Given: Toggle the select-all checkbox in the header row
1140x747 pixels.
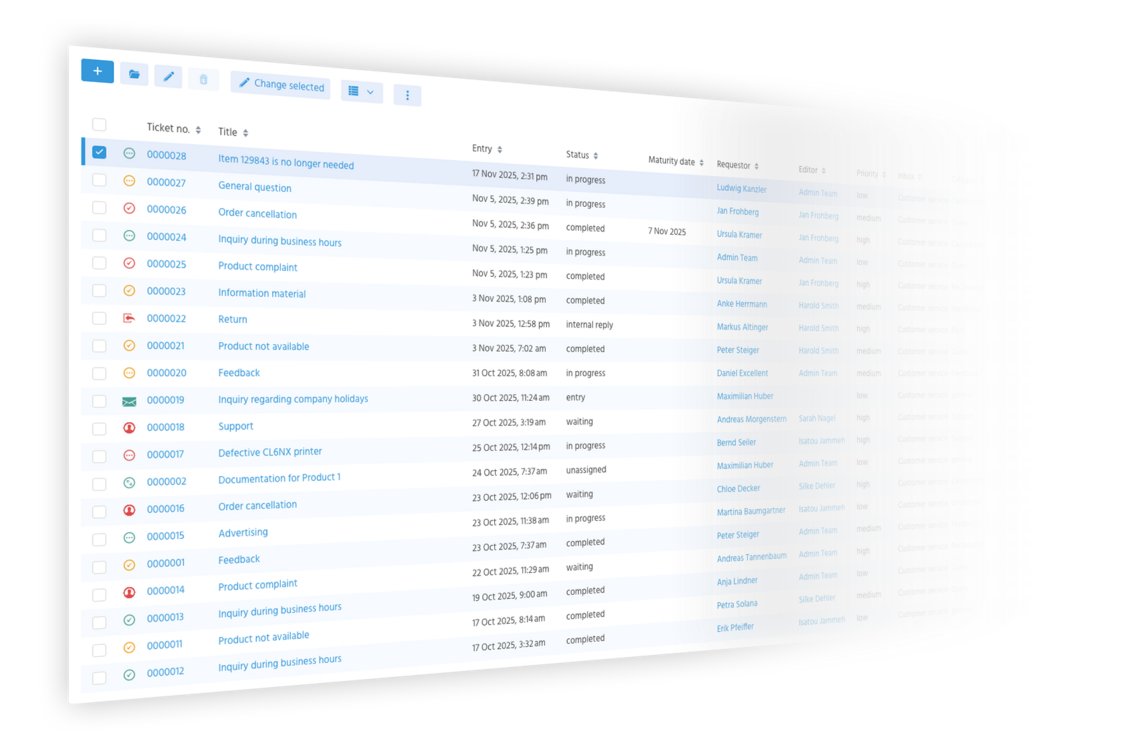Looking at the screenshot, I should pyautogui.click(x=99, y=124).
